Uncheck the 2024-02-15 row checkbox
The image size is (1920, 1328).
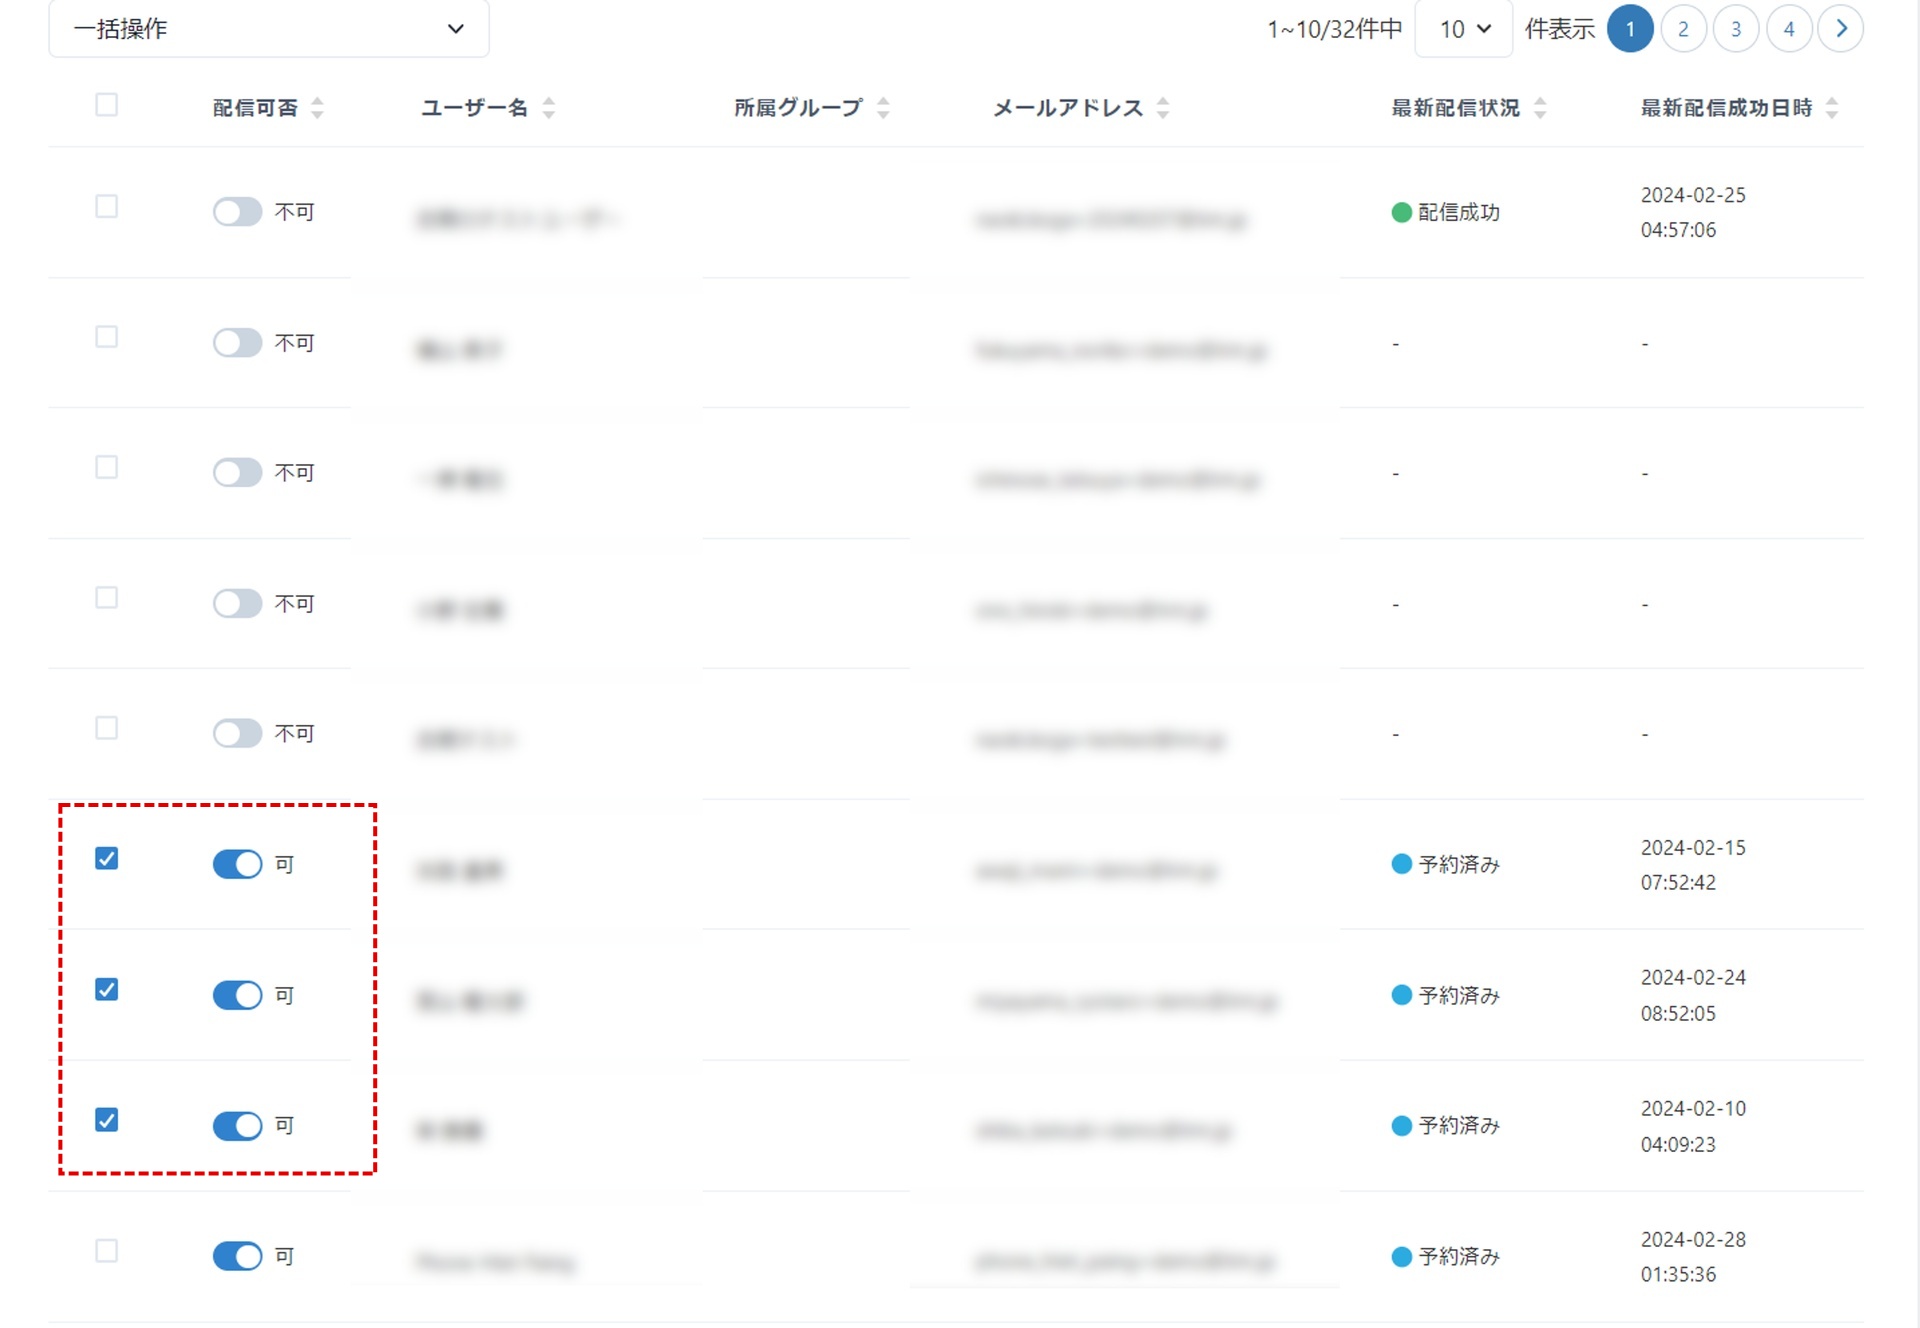point(107,859)
